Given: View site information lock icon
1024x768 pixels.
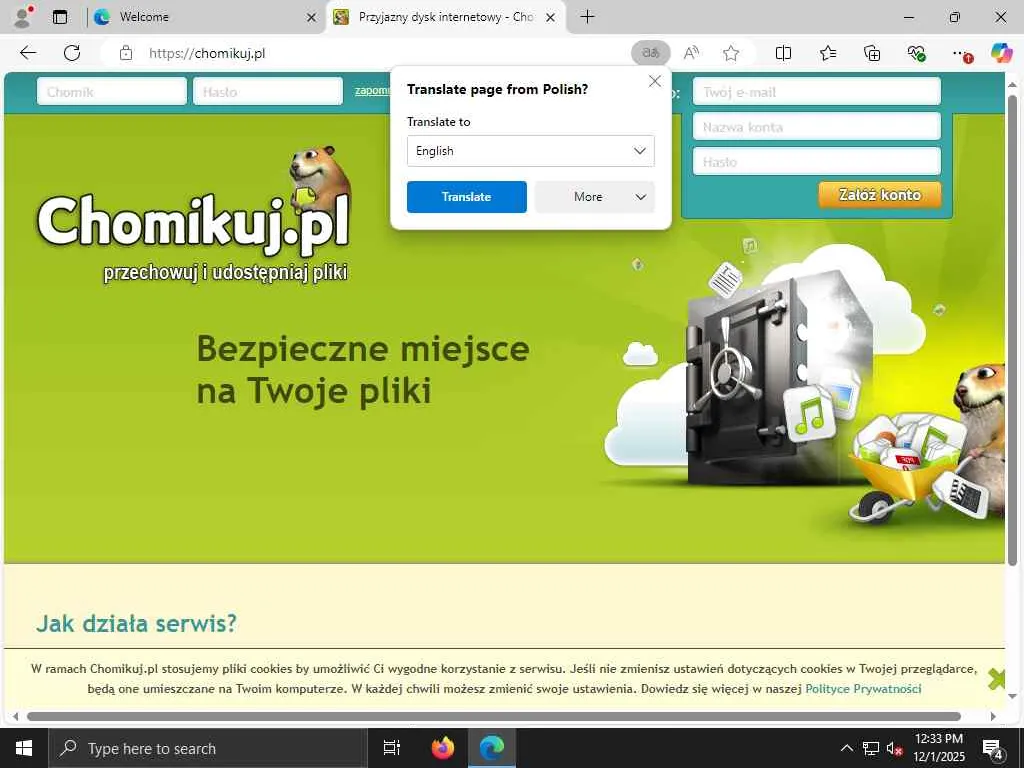Looking at the screenshot, I should [126, 53].
